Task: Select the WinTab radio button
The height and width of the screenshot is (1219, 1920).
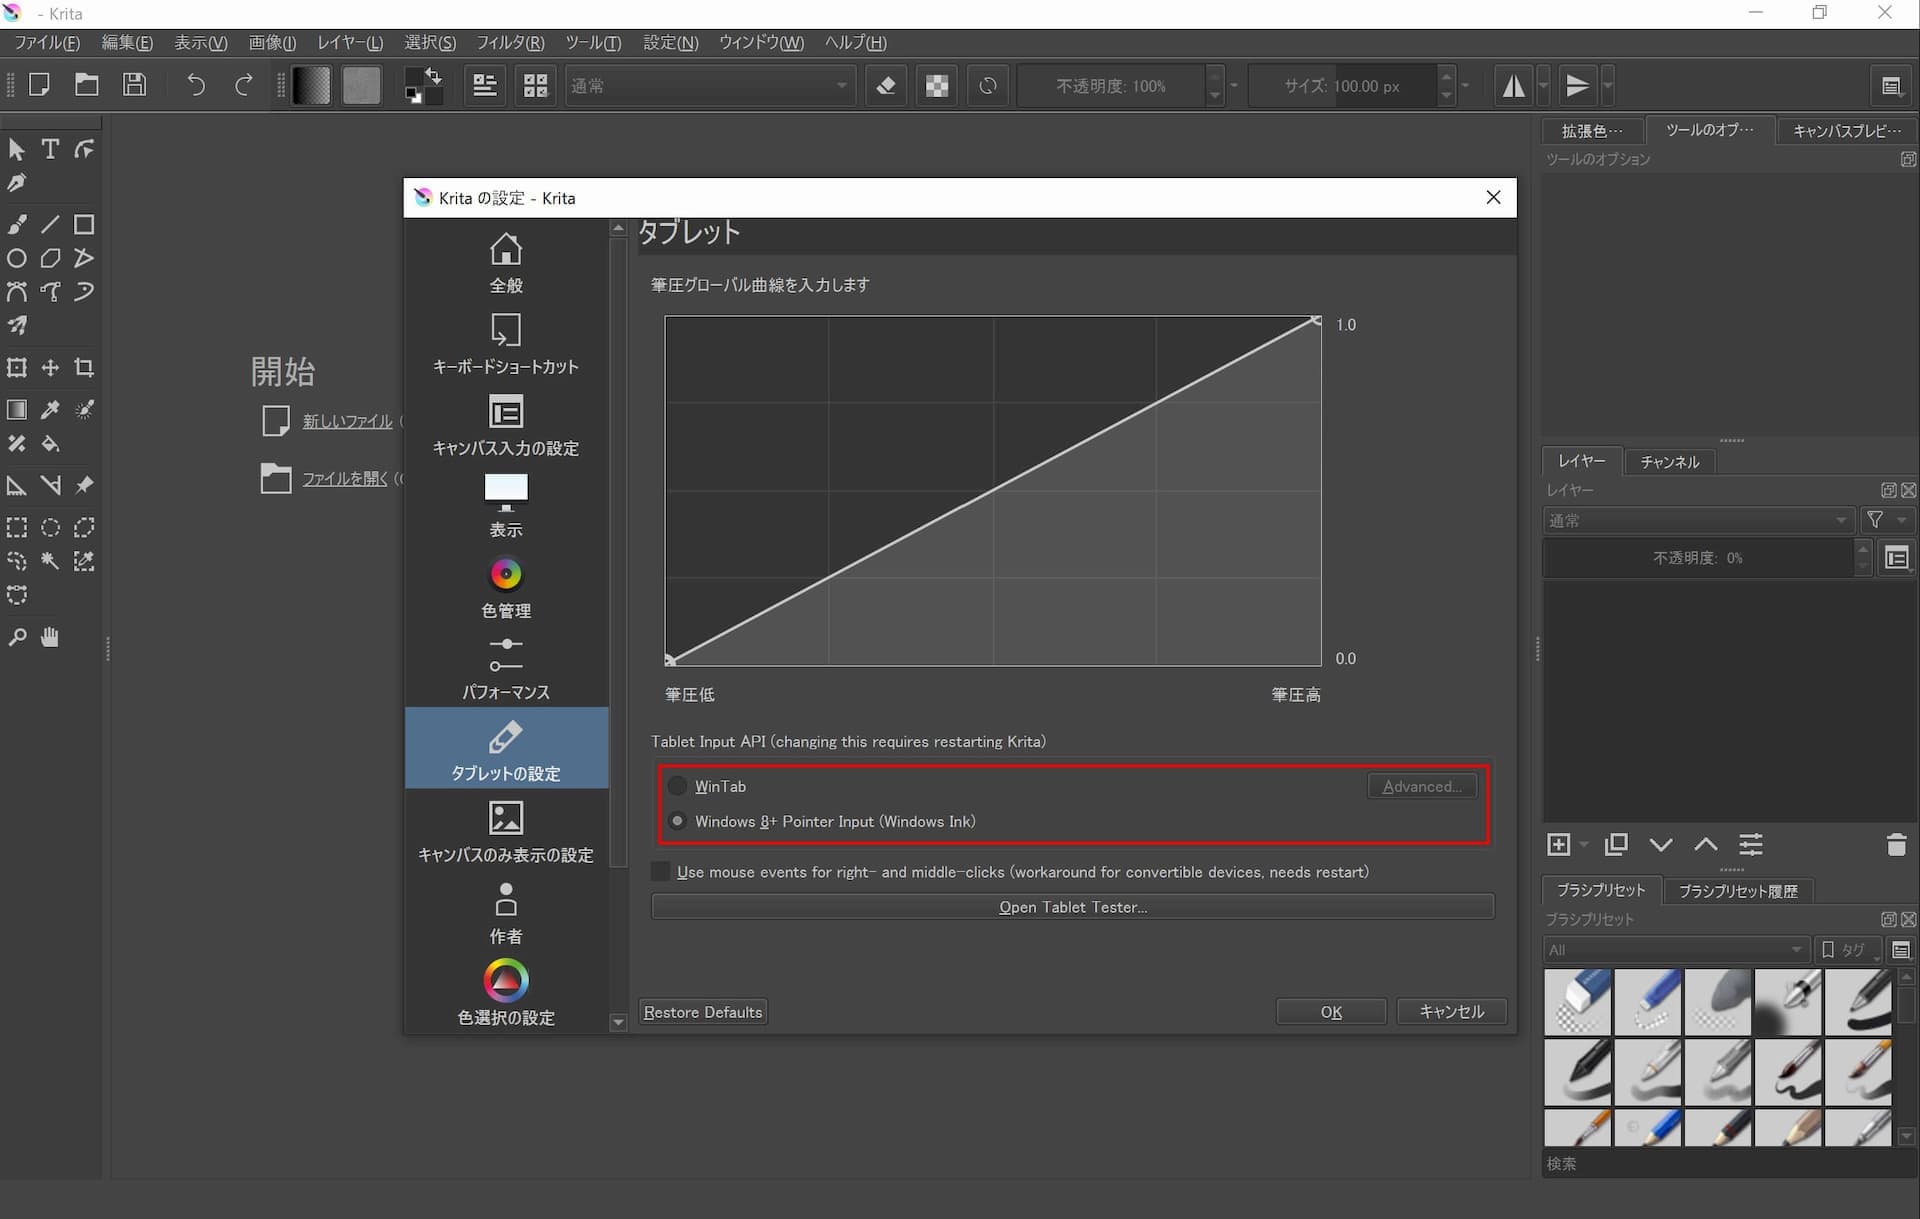Action: point(678,786)
